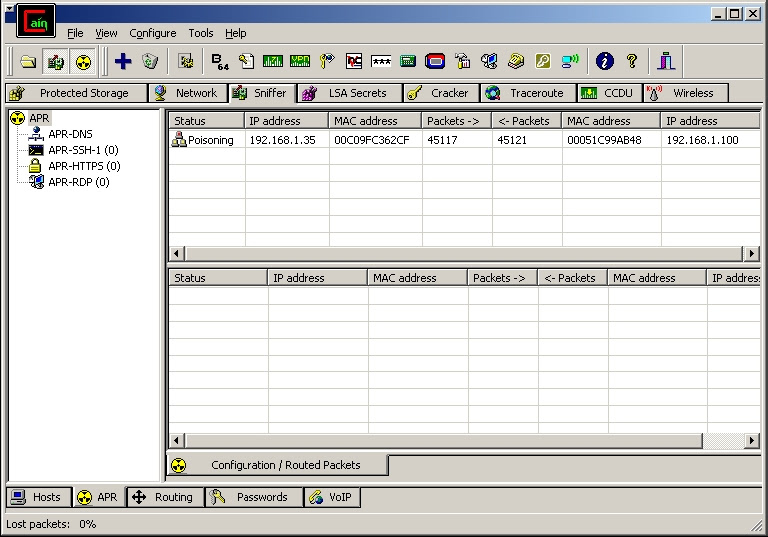
Task: Open the Passwords bottom tab
Action: coord(254,497)
